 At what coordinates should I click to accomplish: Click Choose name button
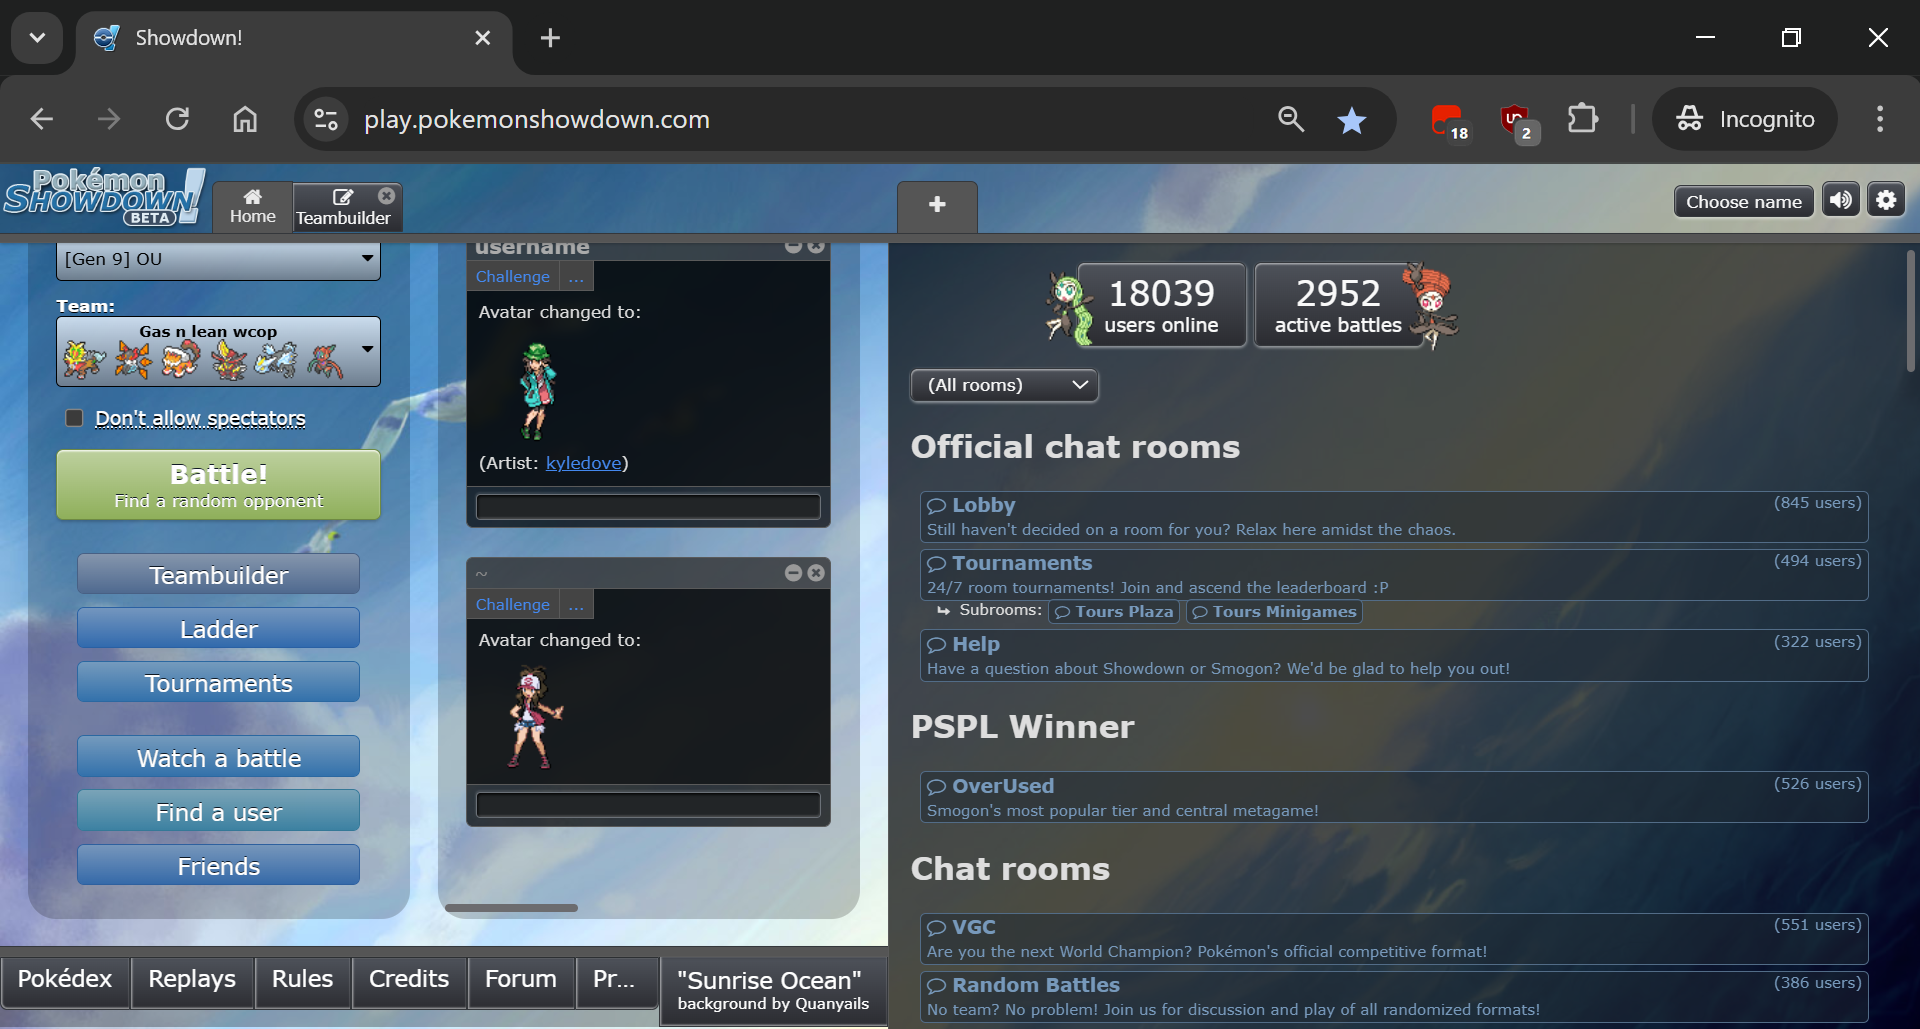pos(1744,202)
